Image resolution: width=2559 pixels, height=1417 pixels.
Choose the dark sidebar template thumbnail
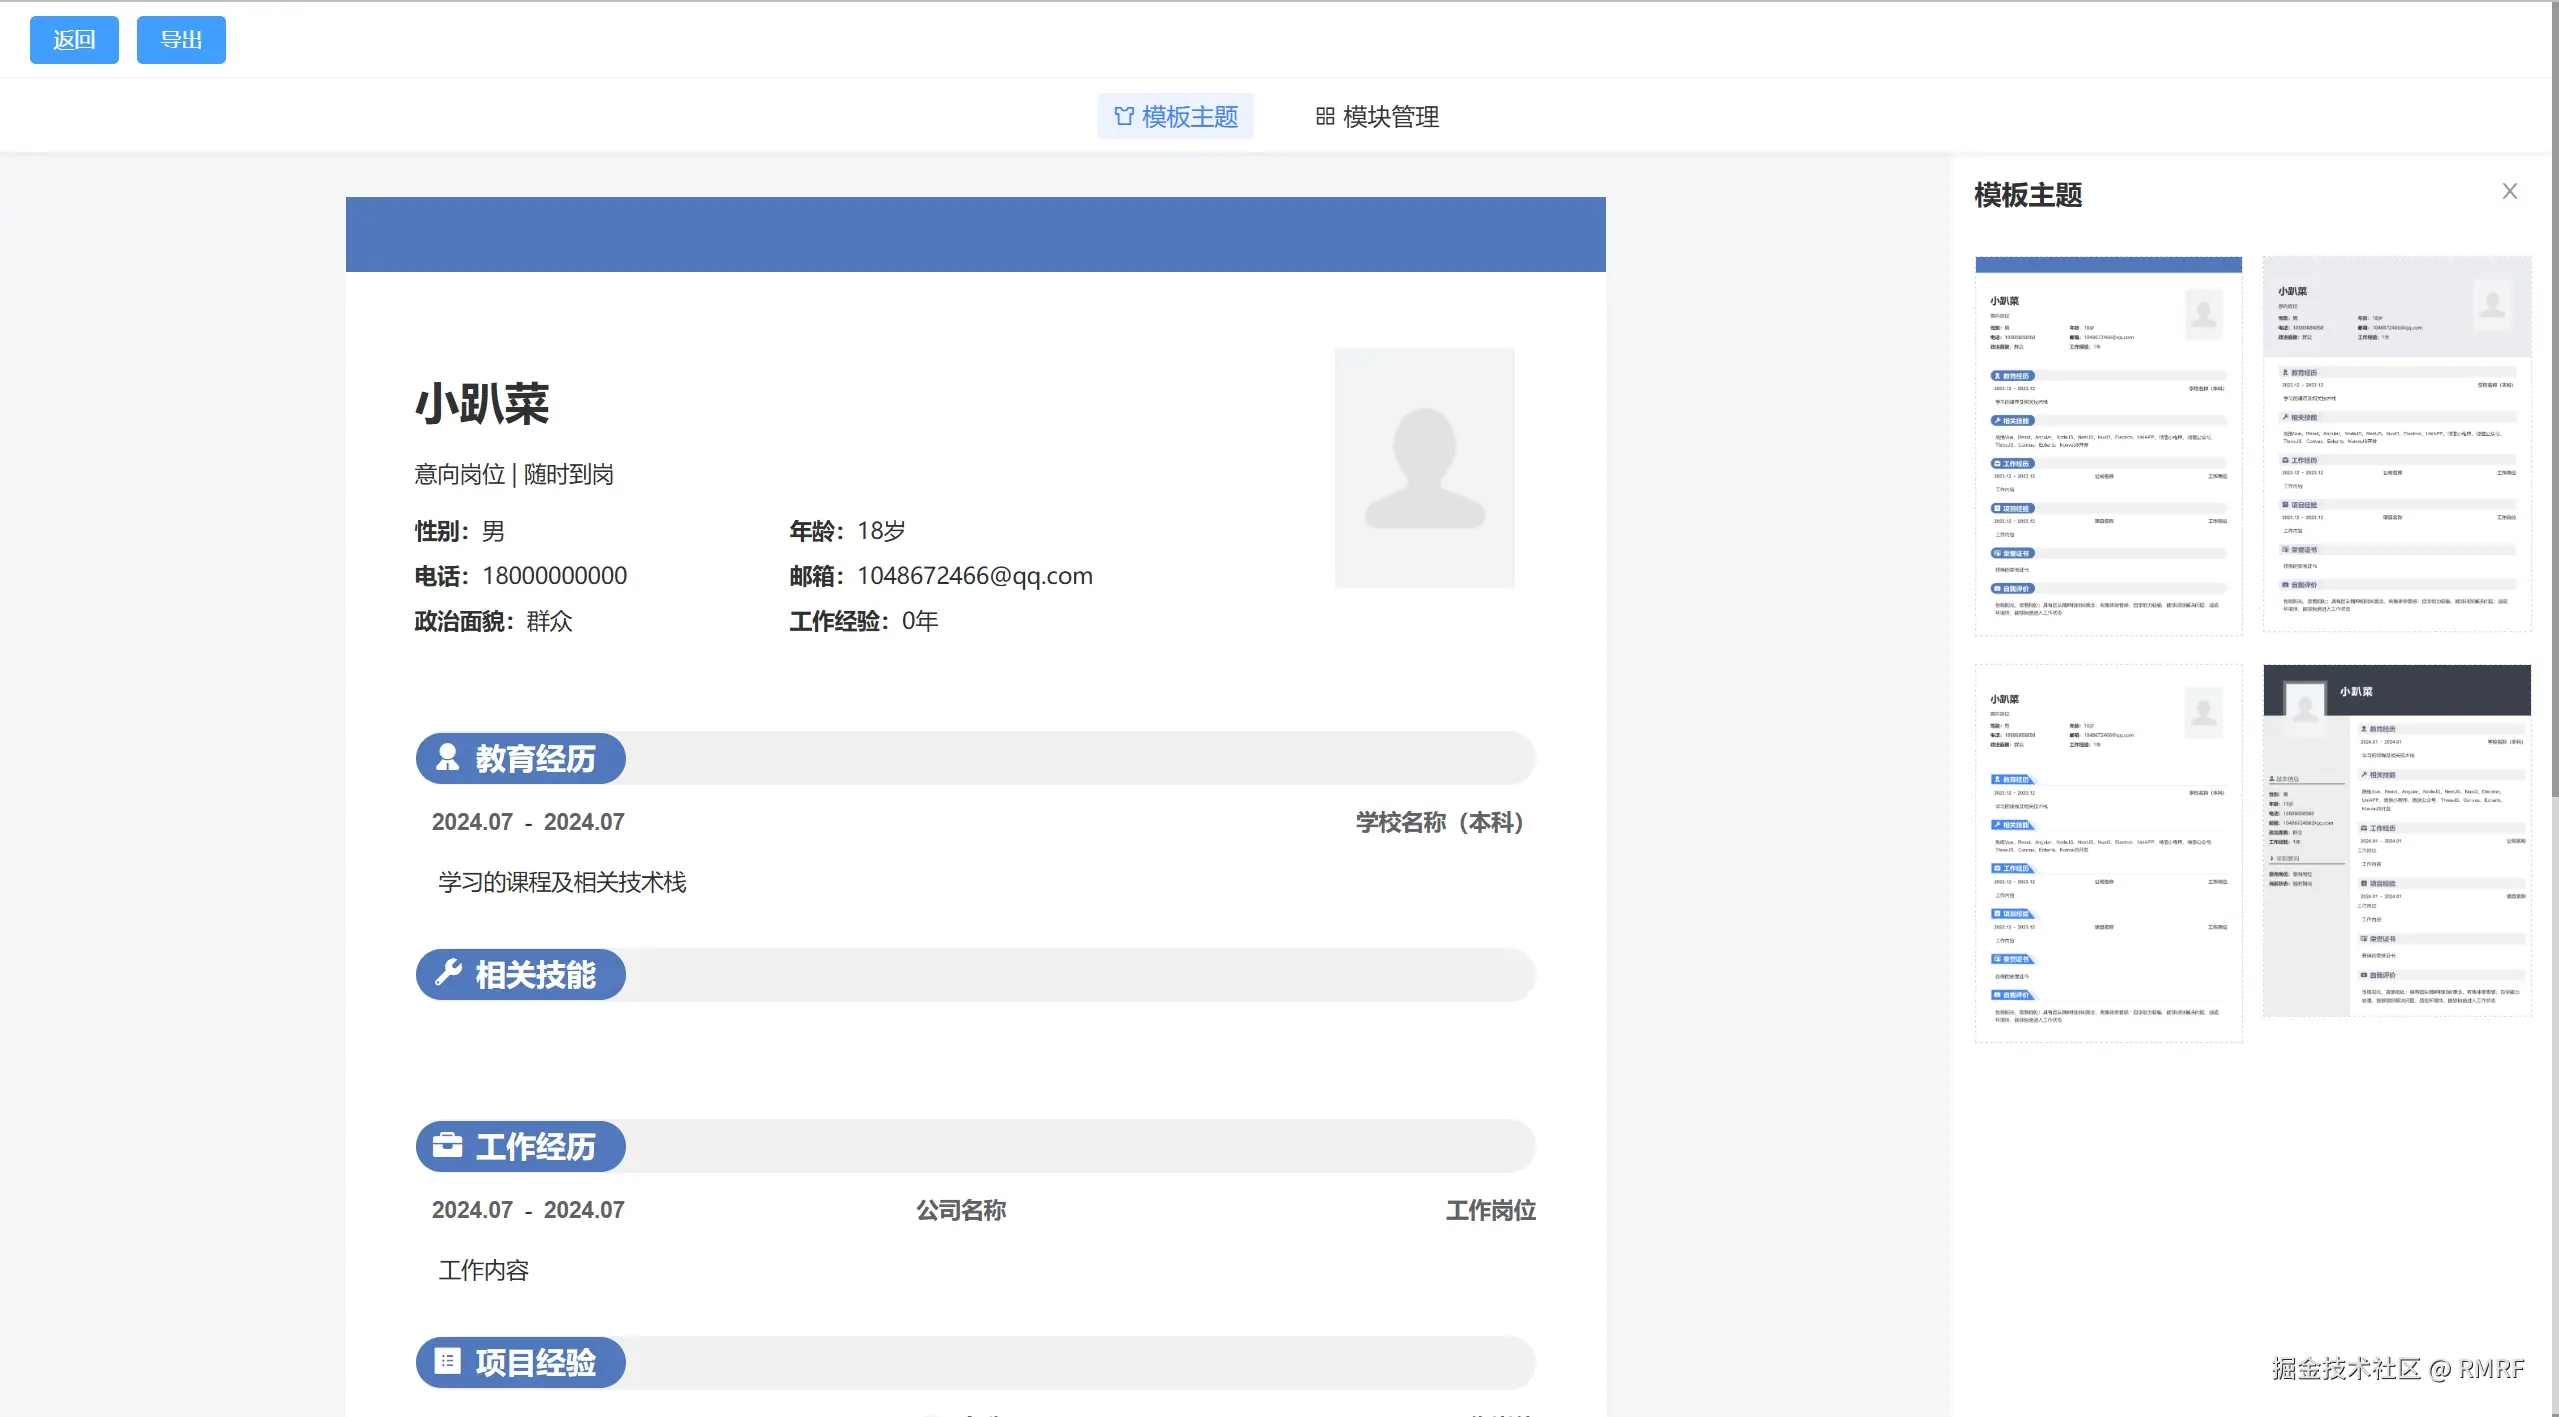click(x=2397, y=840)
